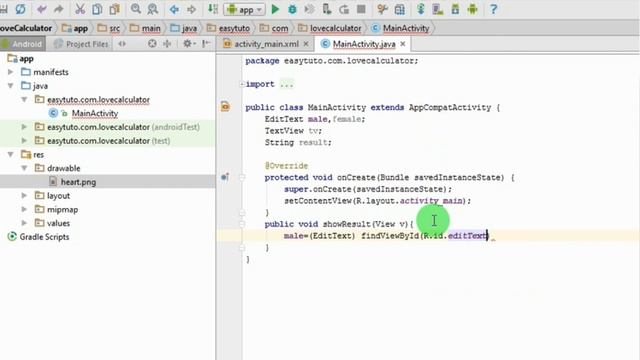Click the Make Project build icon
The height and width of the screenshot is (360, 640).
click(213, 9)
